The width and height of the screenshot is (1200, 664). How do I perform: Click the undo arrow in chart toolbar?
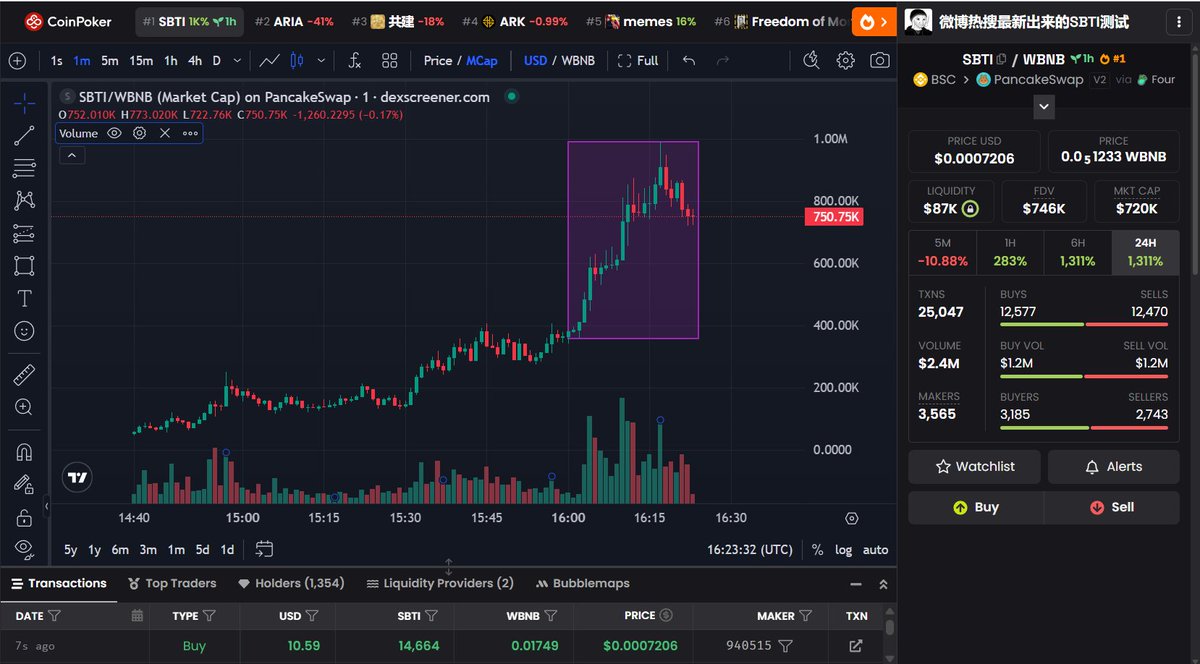[x=689, y=60]
